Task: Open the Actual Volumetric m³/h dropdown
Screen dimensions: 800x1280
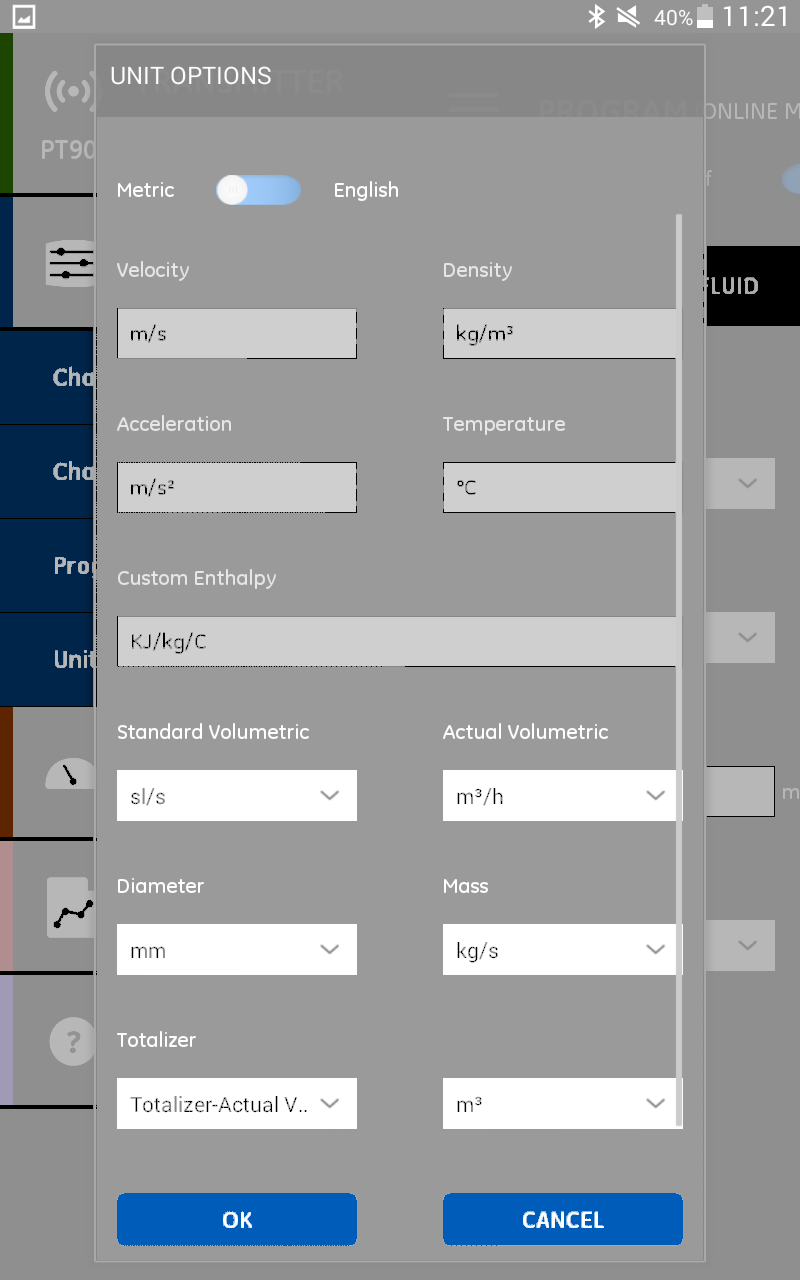Action: click(x=562, y=796)
